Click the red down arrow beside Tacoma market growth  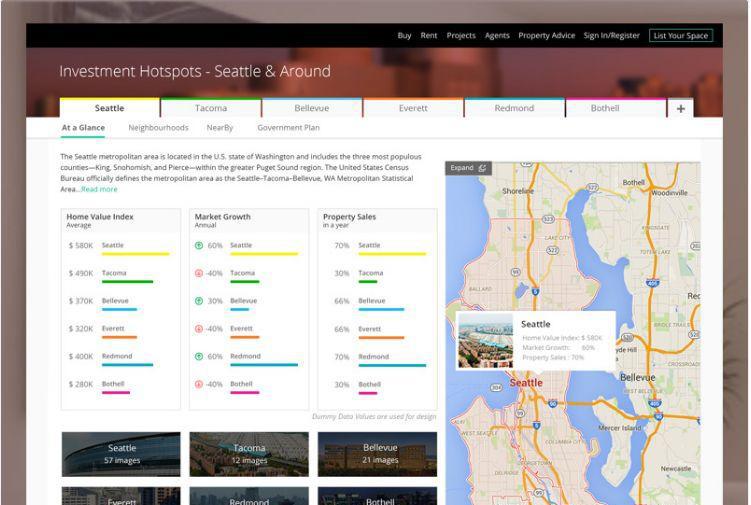click(x=199, y=273)
